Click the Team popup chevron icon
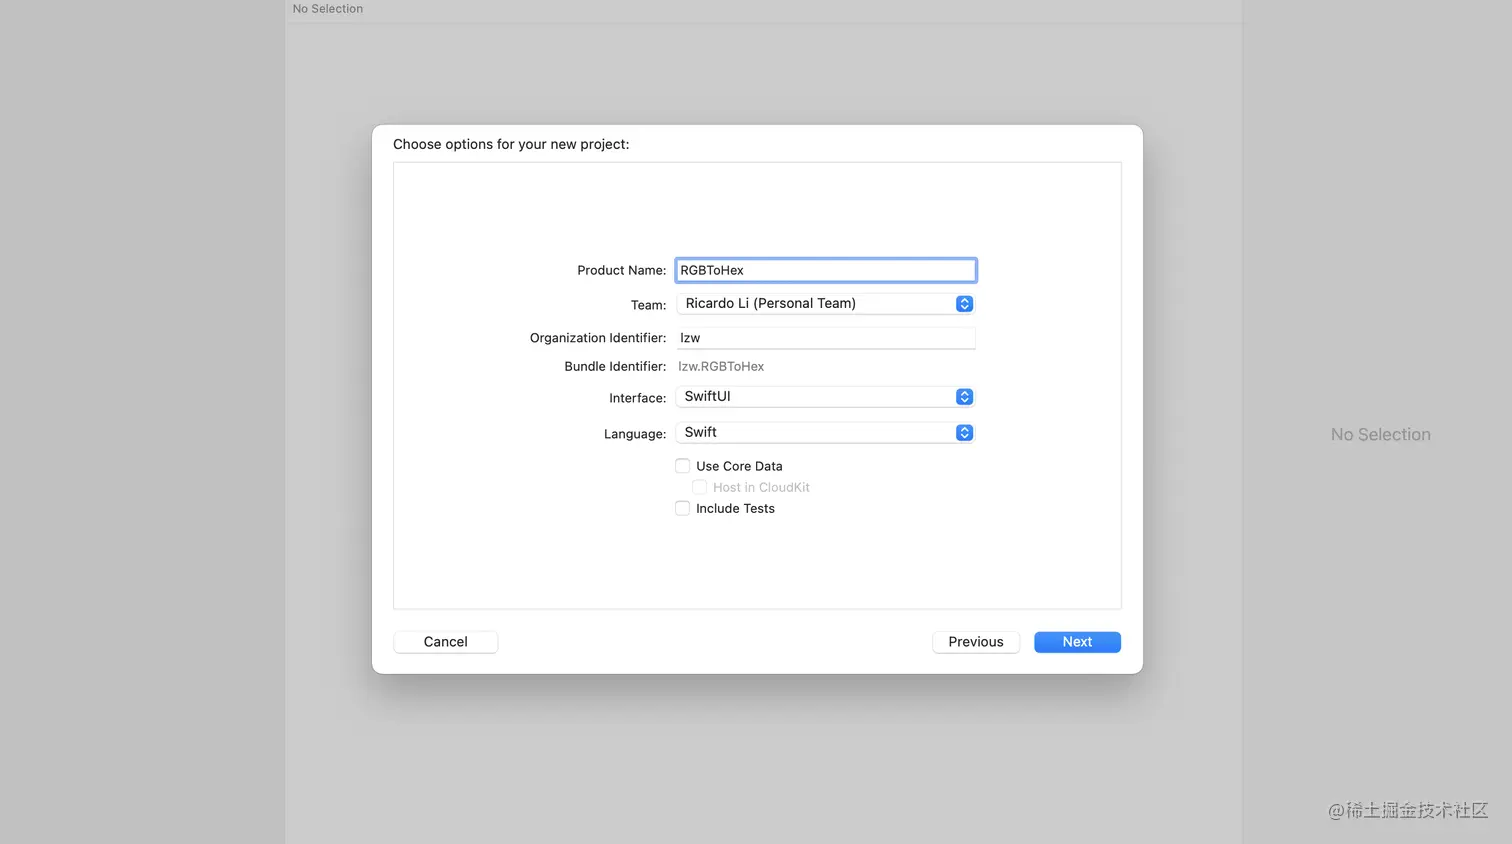The image size is (1512, 844). [964, 304]
